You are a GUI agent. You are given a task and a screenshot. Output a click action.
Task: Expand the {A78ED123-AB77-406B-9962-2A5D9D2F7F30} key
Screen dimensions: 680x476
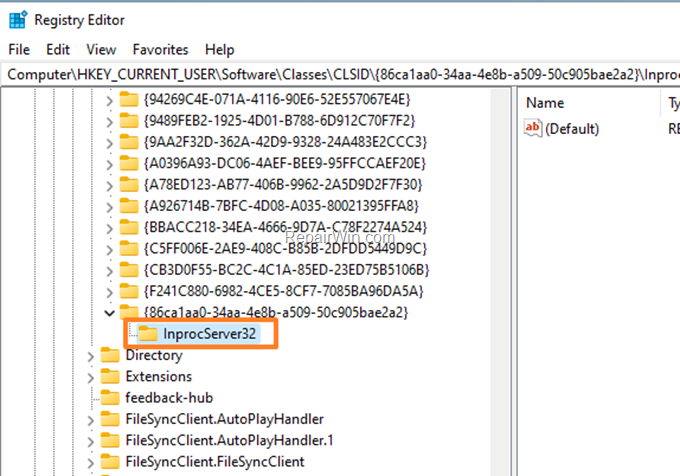tap(109, 186)
